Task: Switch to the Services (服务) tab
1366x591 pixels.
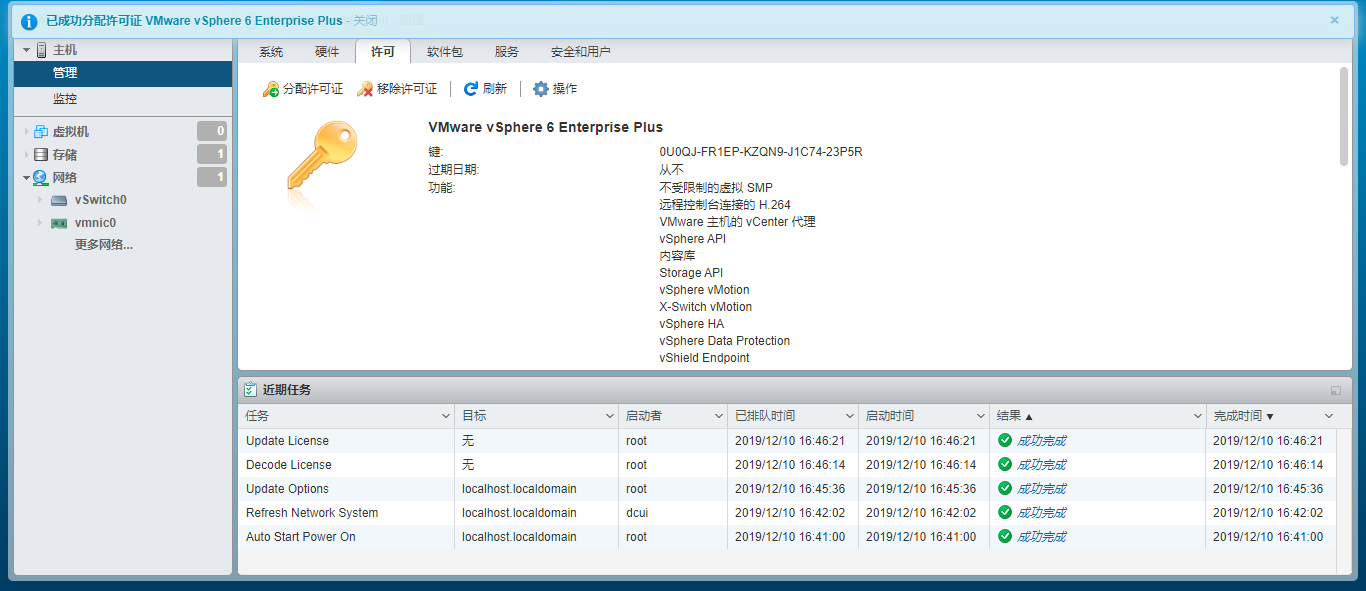Action: (x=507, y=52)
